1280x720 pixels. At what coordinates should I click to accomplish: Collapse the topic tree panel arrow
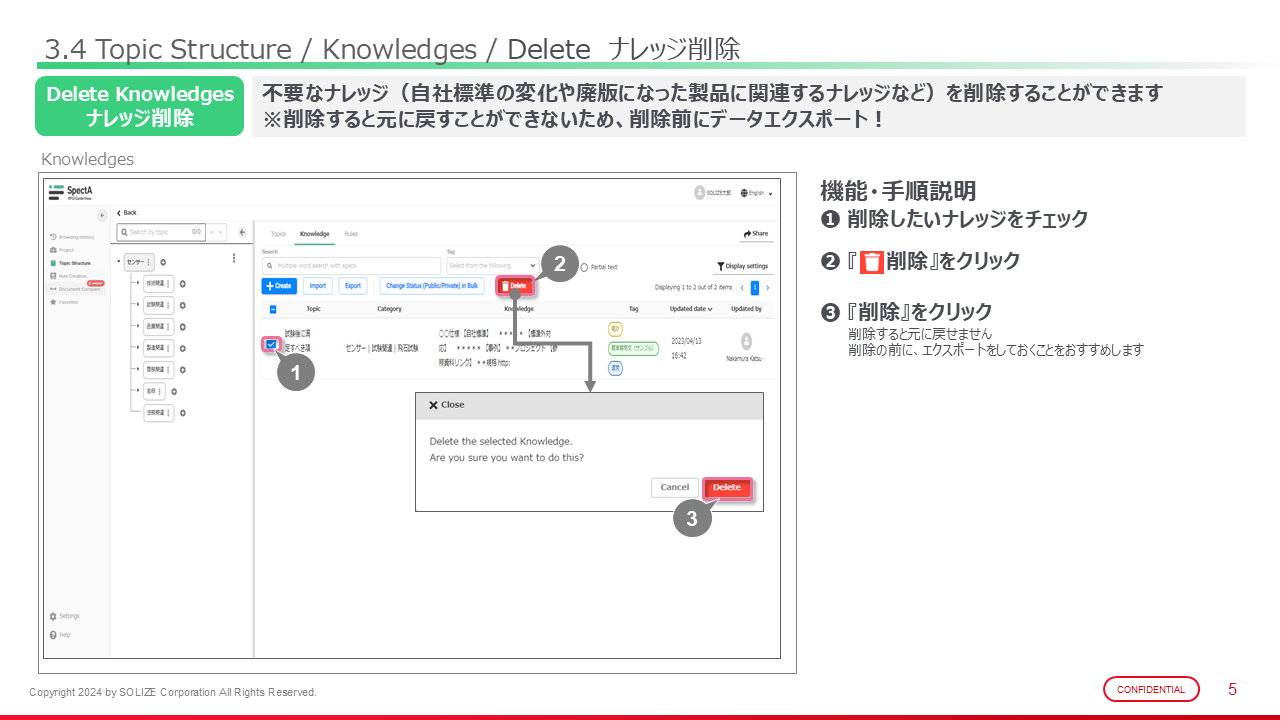(x=243, y=232)
